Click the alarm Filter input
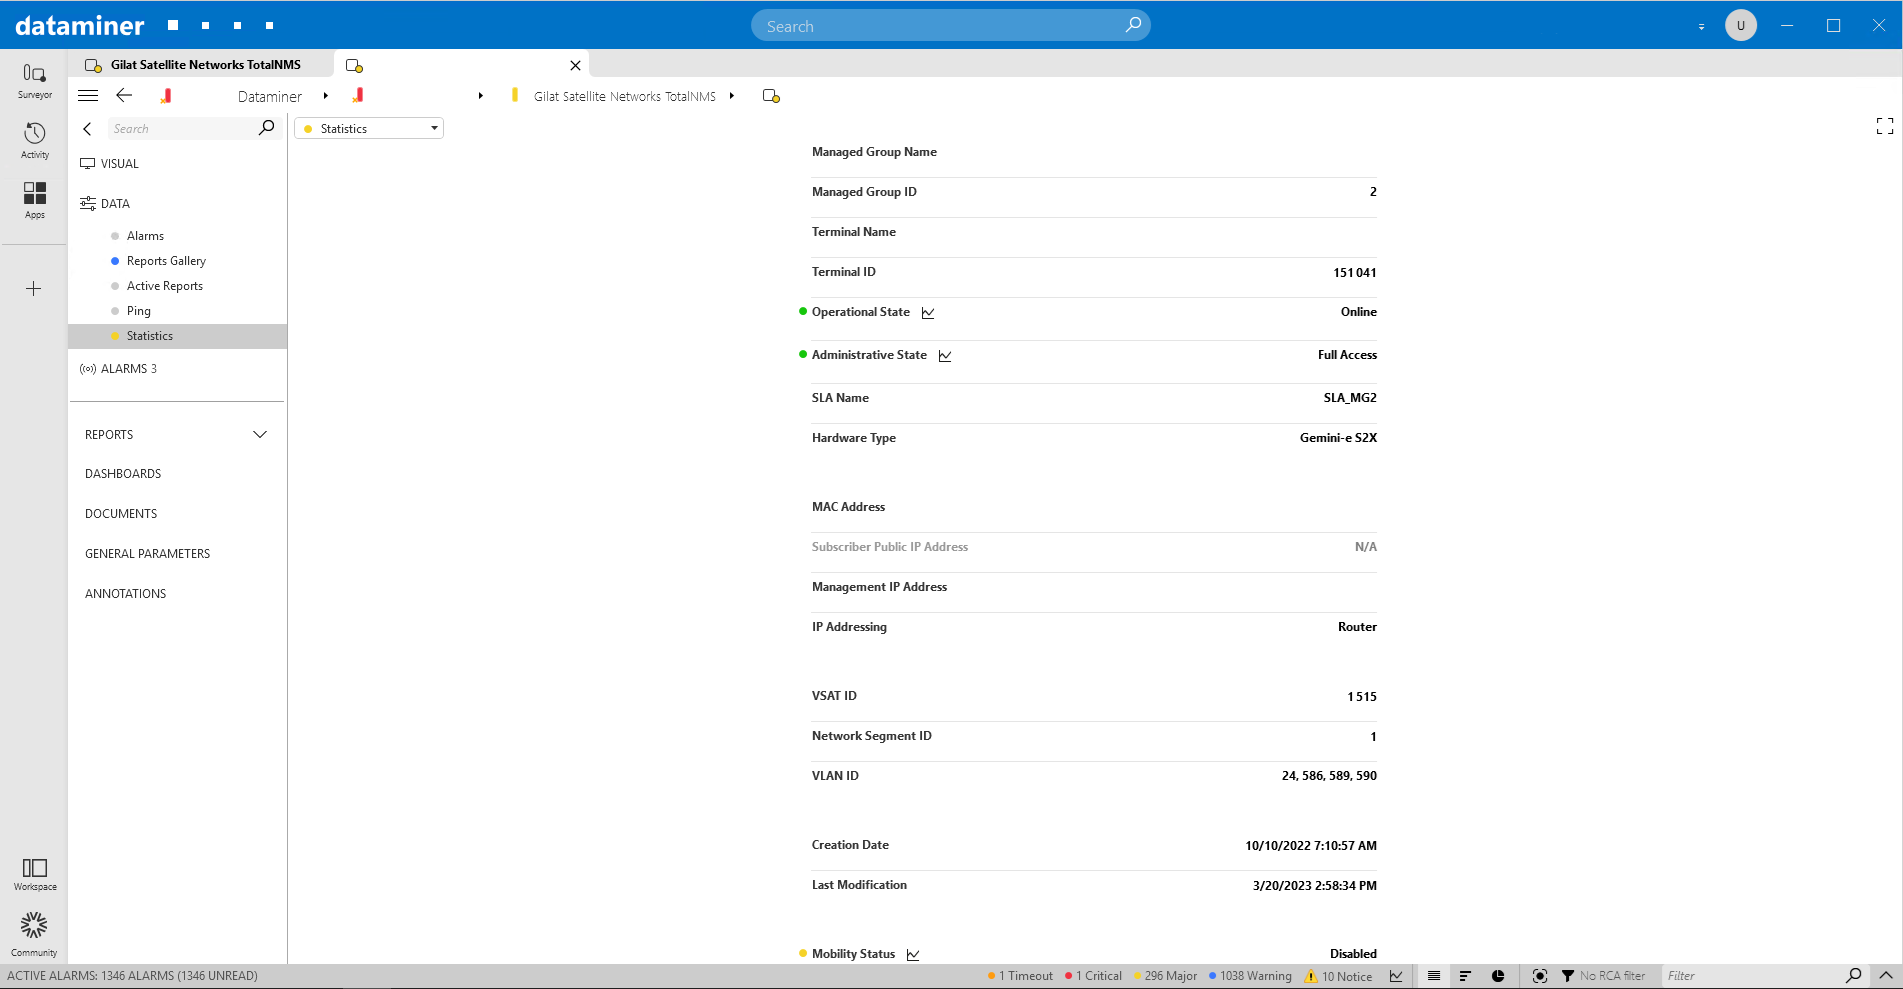The width and height of the screenshot is (1903, 989). (1750, 976)
